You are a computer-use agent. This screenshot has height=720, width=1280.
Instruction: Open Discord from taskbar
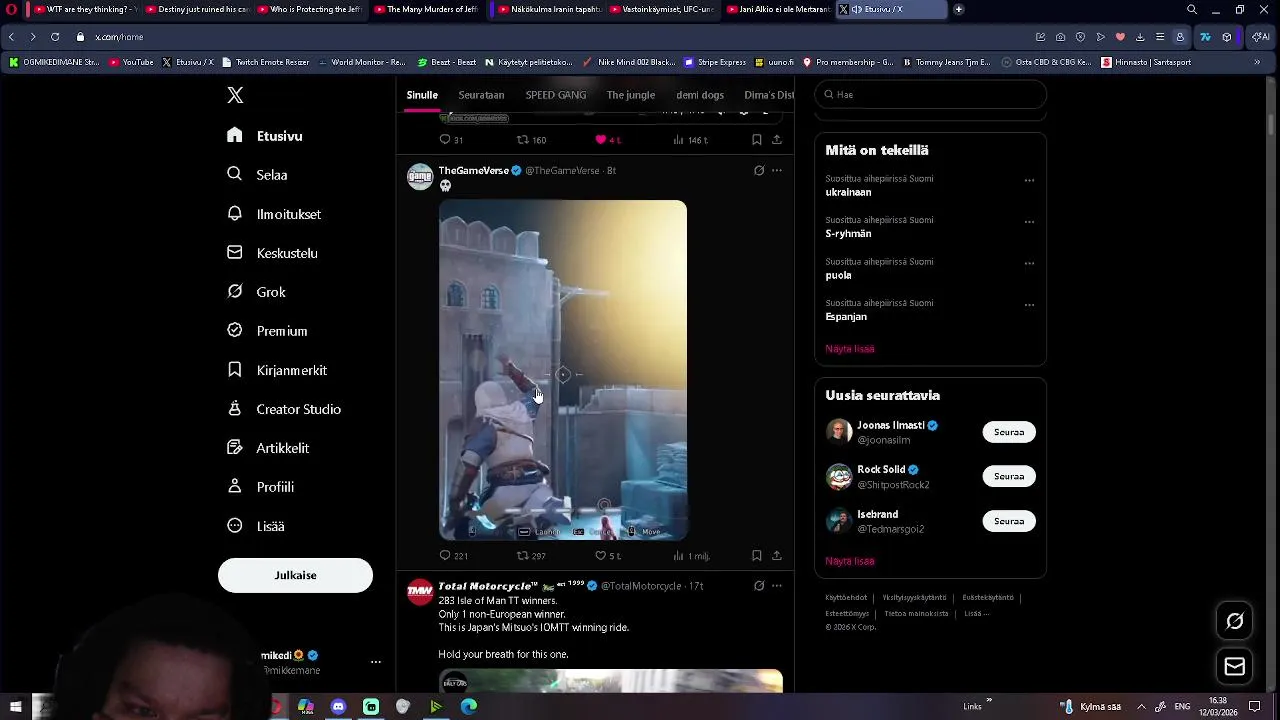click(338, 707)
